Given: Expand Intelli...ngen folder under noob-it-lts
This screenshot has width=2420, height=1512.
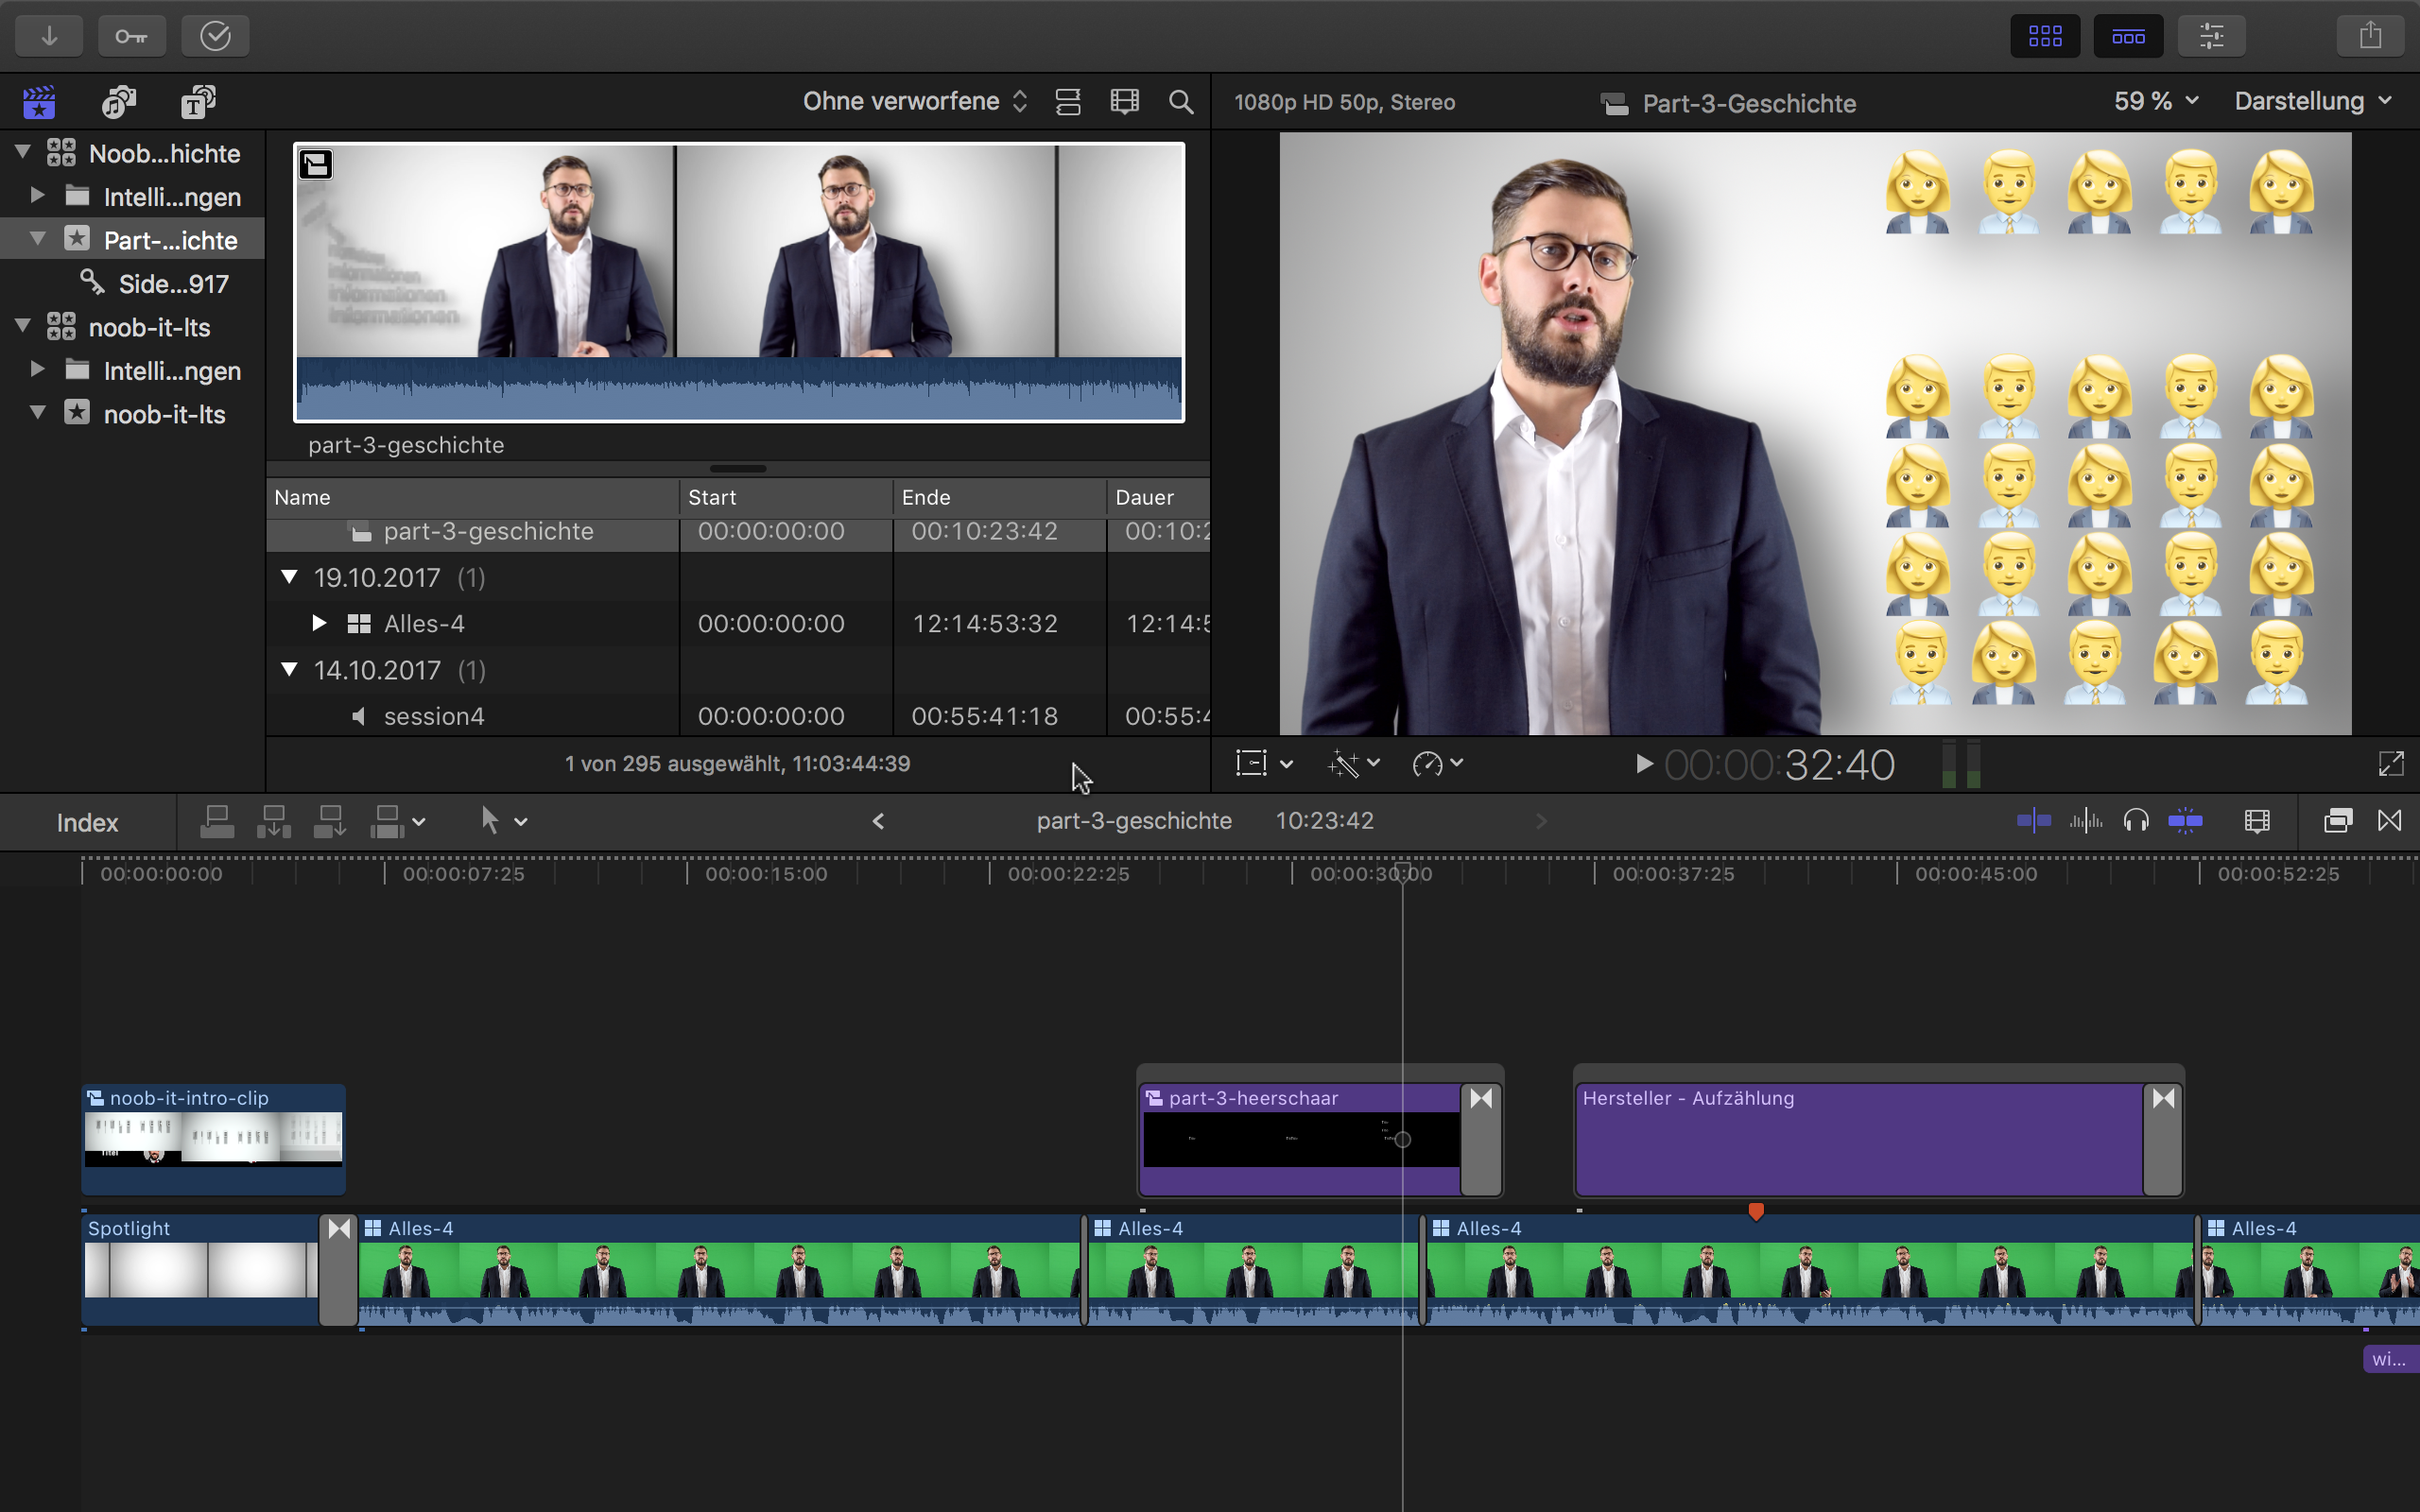Looking at the screenshot, I should pos(37,369).
